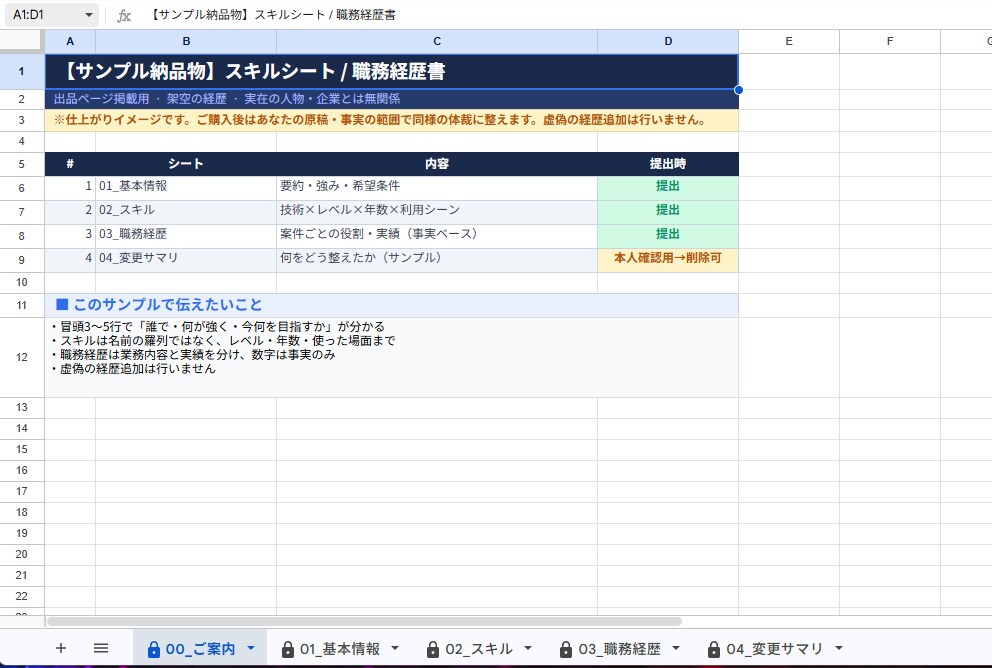Select column F header
The image size is (992, 668).
point(890,41)
